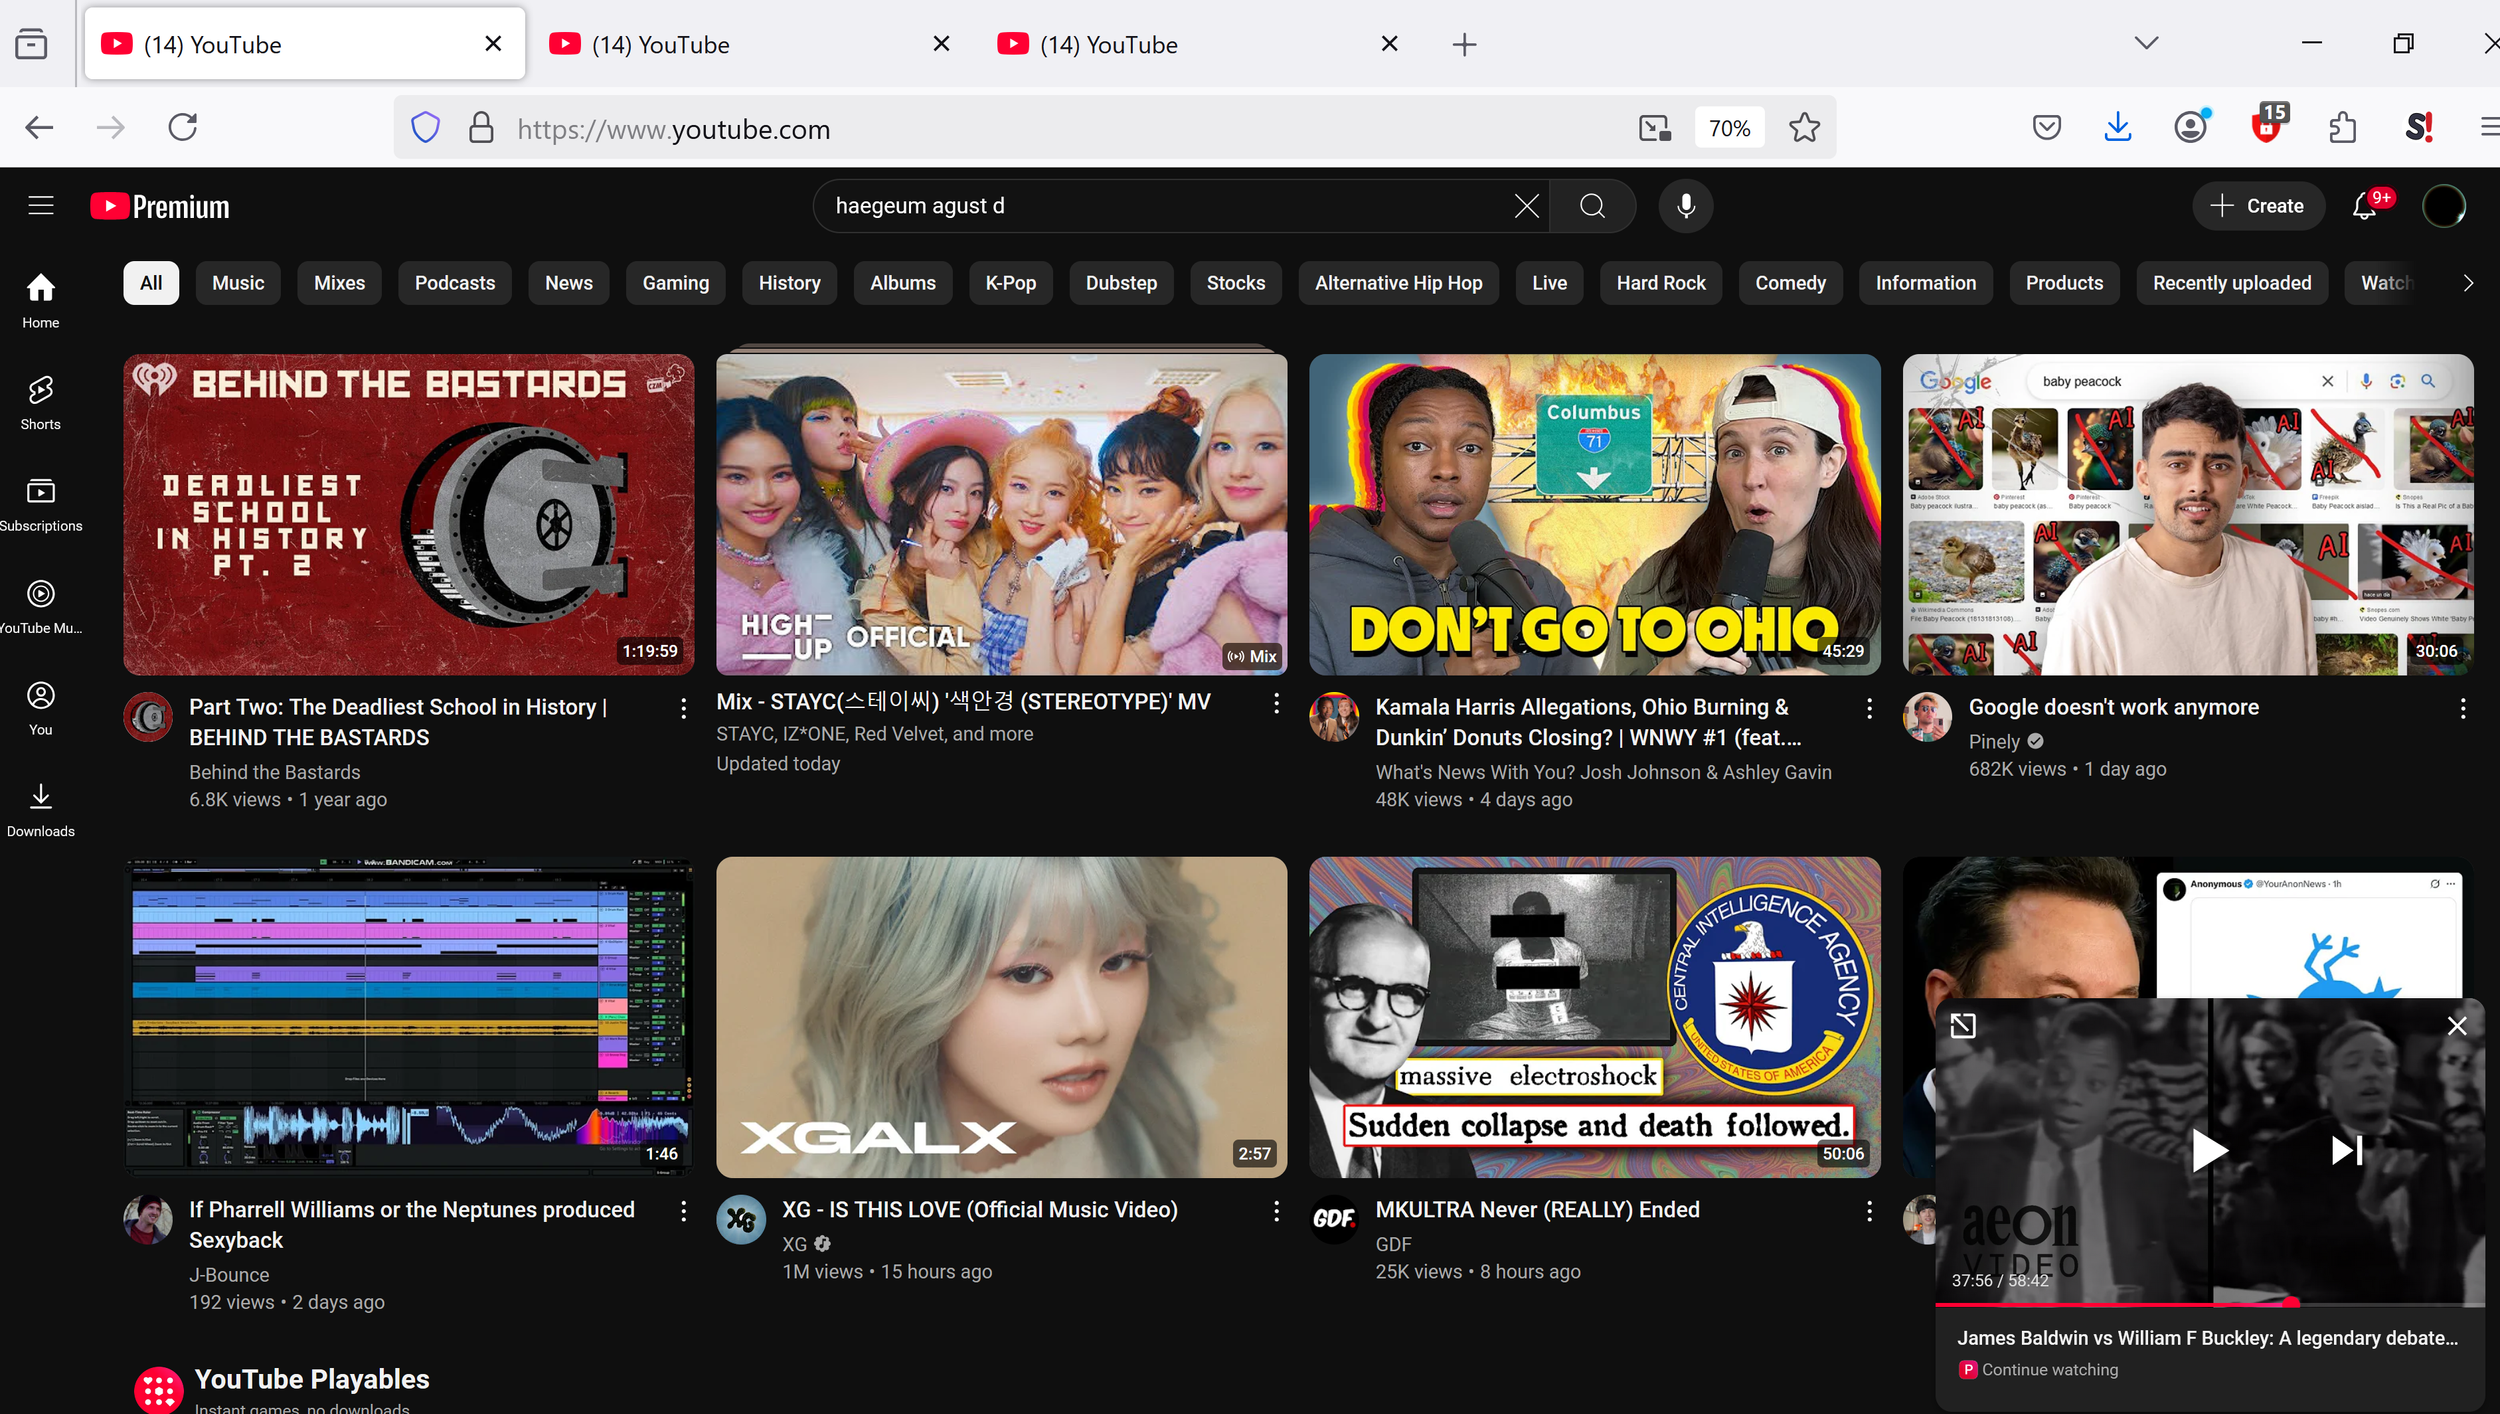Expand the Firefox list all tabs dropdown
The image size is (2500, 1414).
[2146, 43]
